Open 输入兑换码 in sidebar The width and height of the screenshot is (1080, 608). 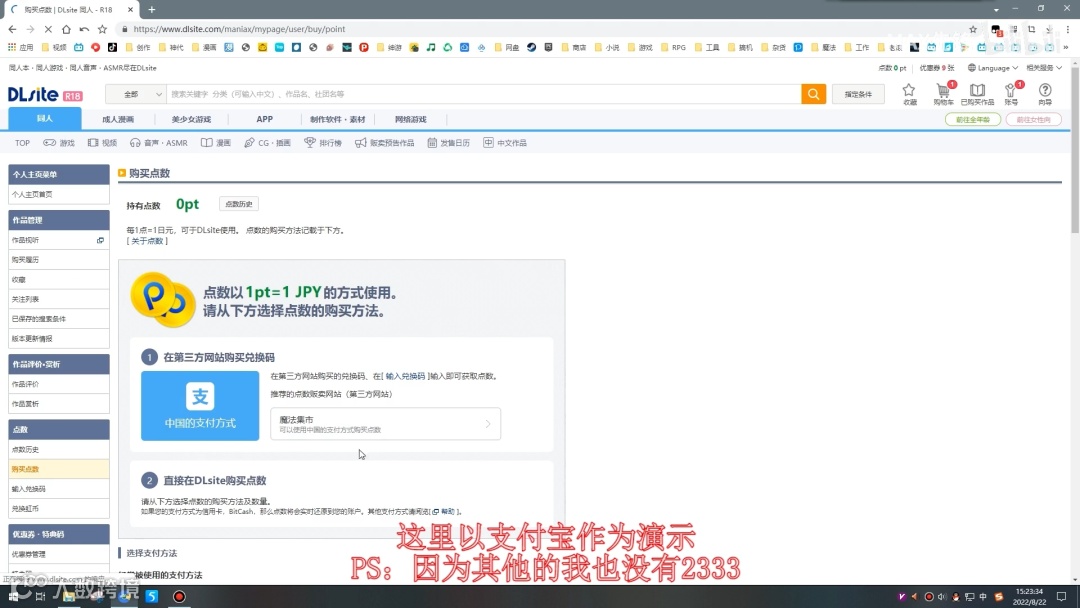[x=59, y=489]
